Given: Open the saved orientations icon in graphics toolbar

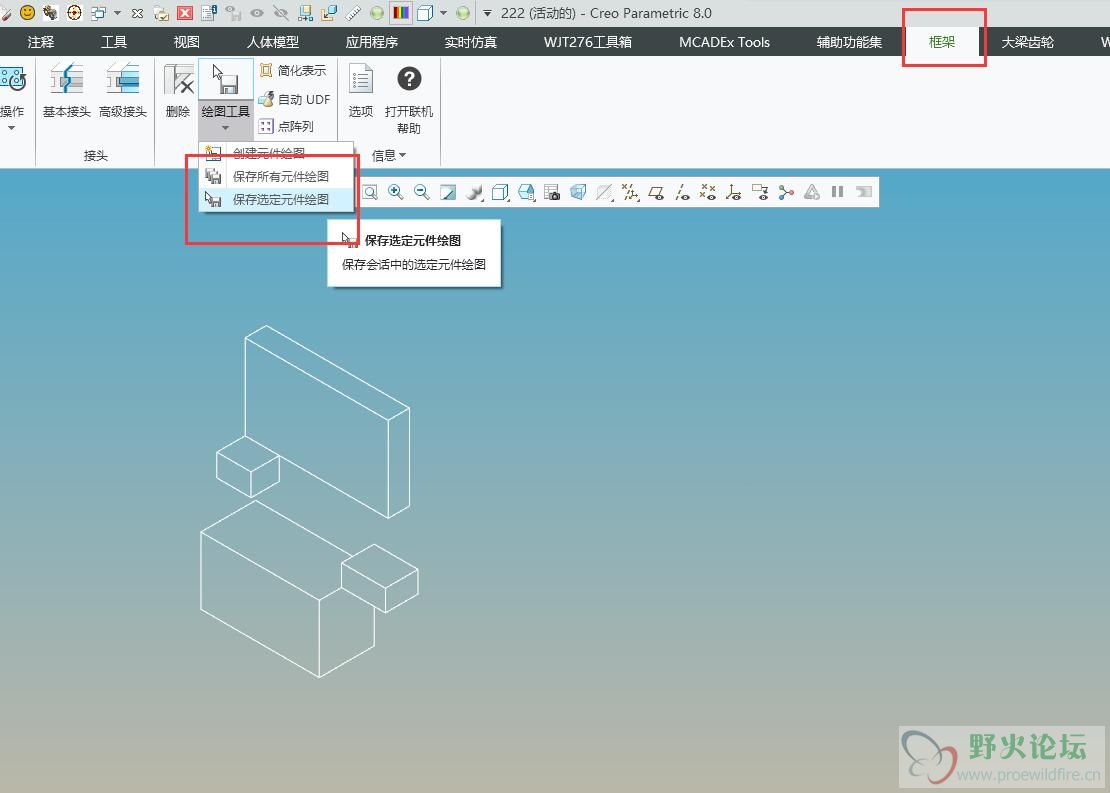Looking at the screenshot, I should (x=526, y=192).
